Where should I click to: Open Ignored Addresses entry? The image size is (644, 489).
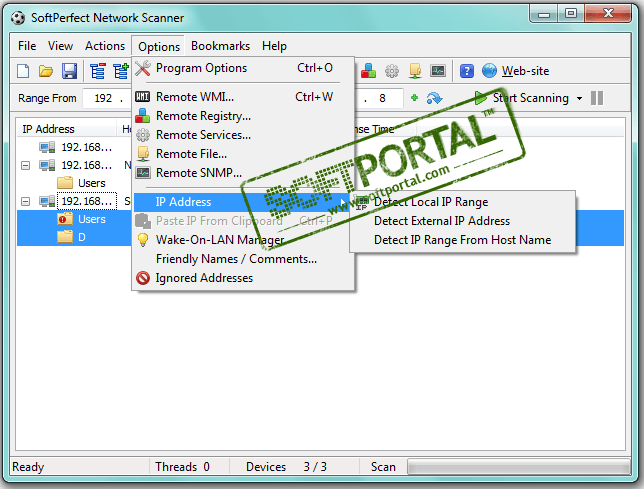coord(243,278)
